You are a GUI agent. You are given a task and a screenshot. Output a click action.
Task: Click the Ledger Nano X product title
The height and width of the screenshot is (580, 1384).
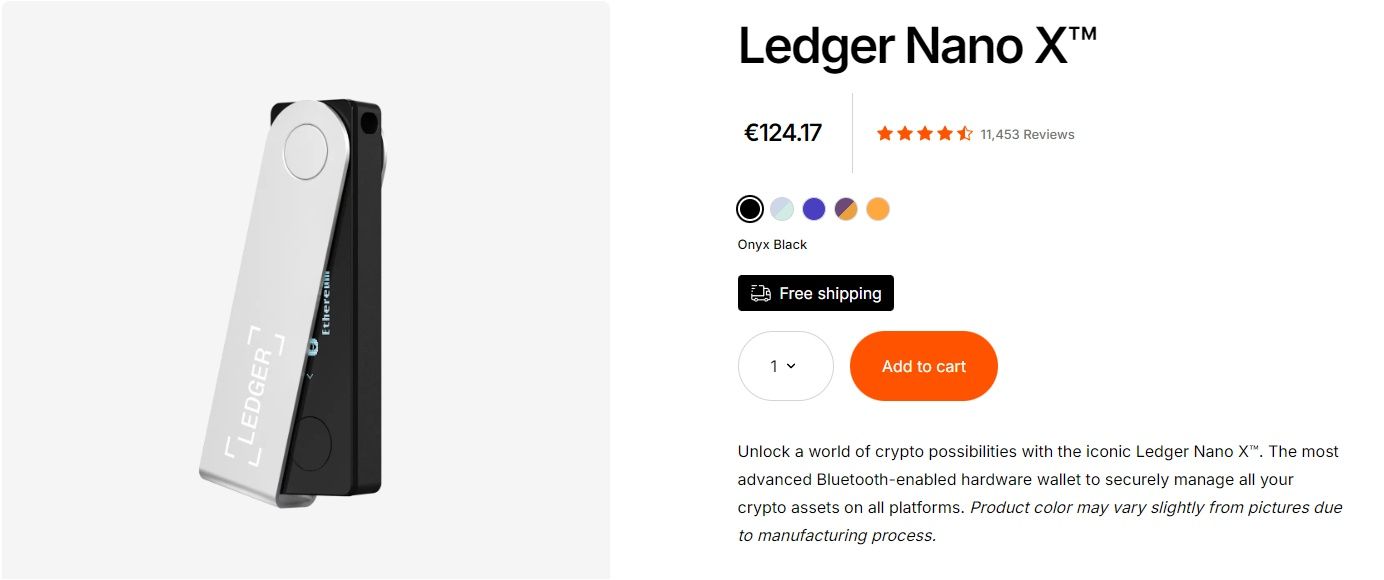(x=917, y=46)
